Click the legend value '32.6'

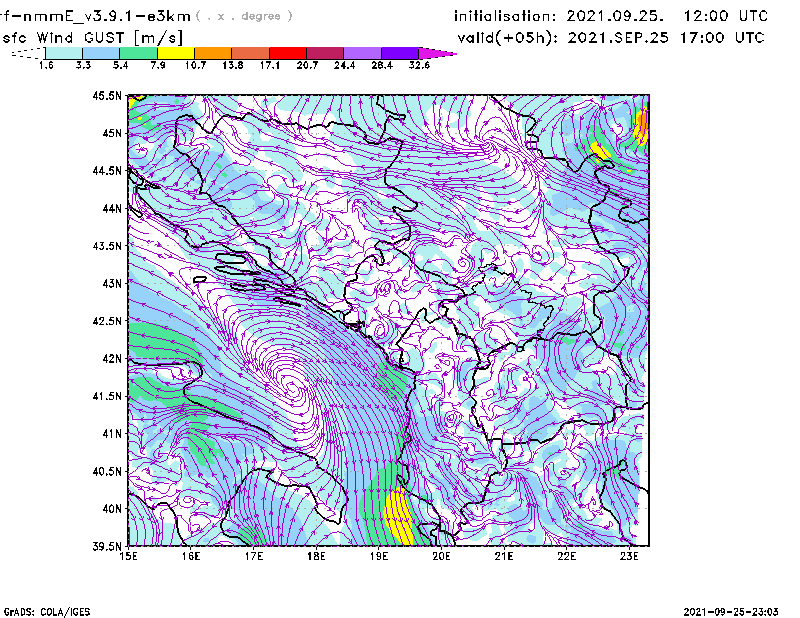click(x=419, y=65)
